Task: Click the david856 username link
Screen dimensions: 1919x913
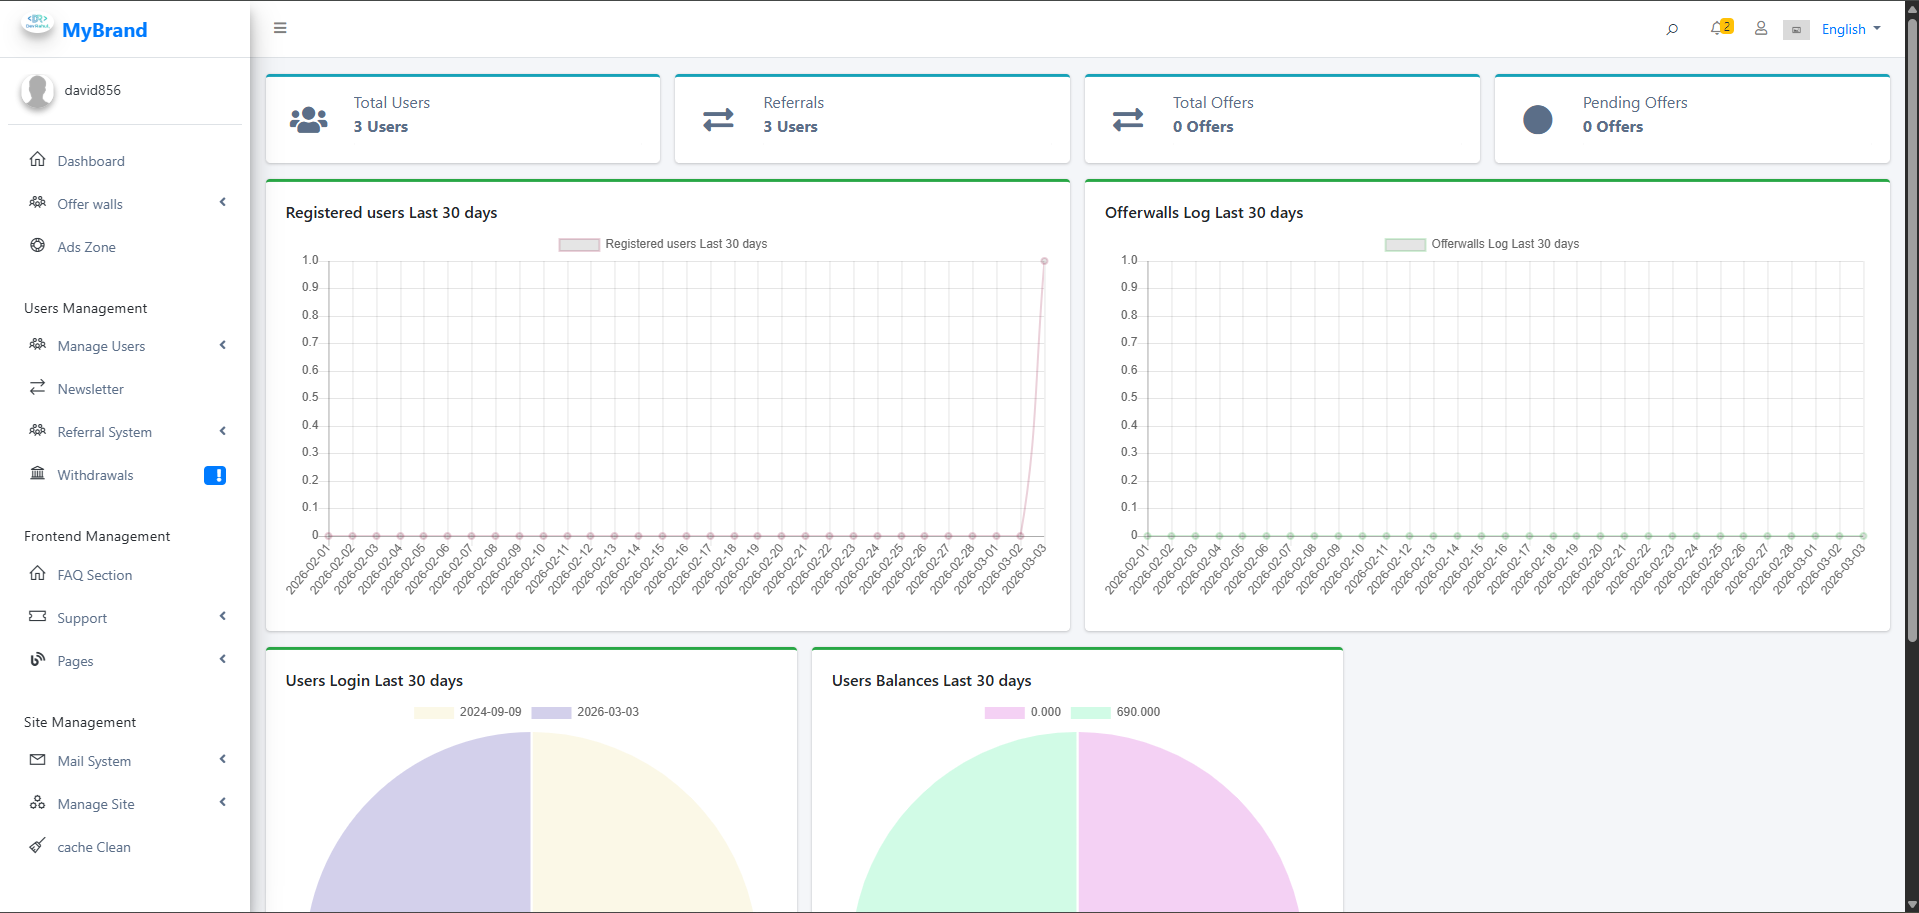Action: click(x=92, y=90)
